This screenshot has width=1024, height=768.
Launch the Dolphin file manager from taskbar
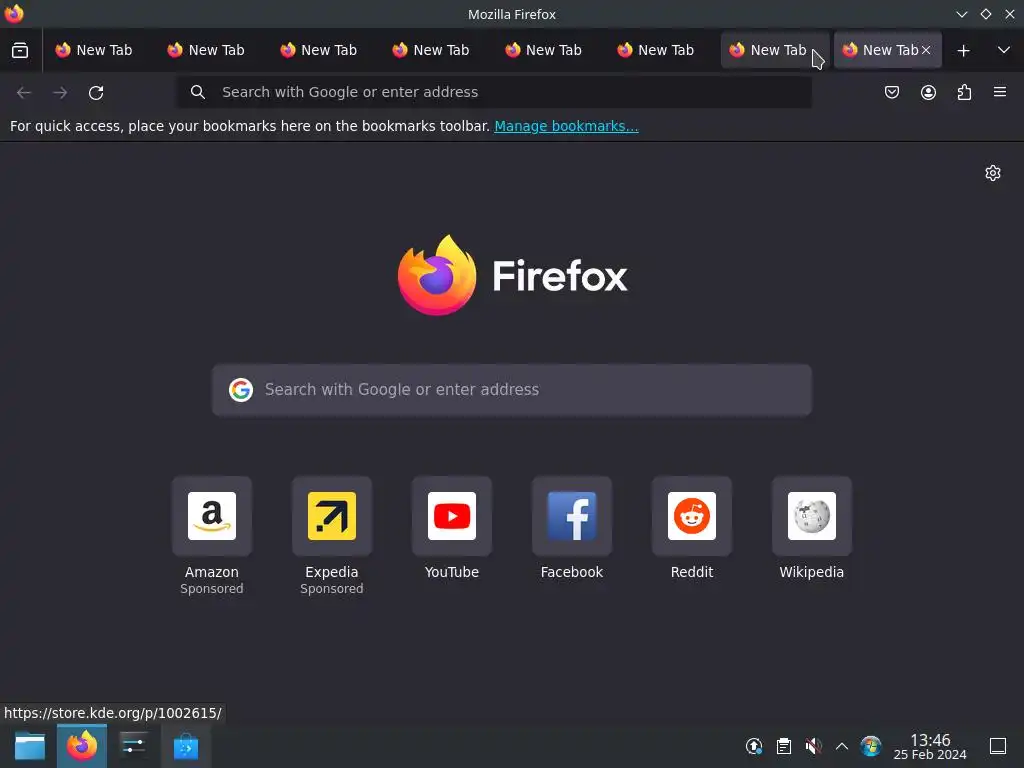30,746
